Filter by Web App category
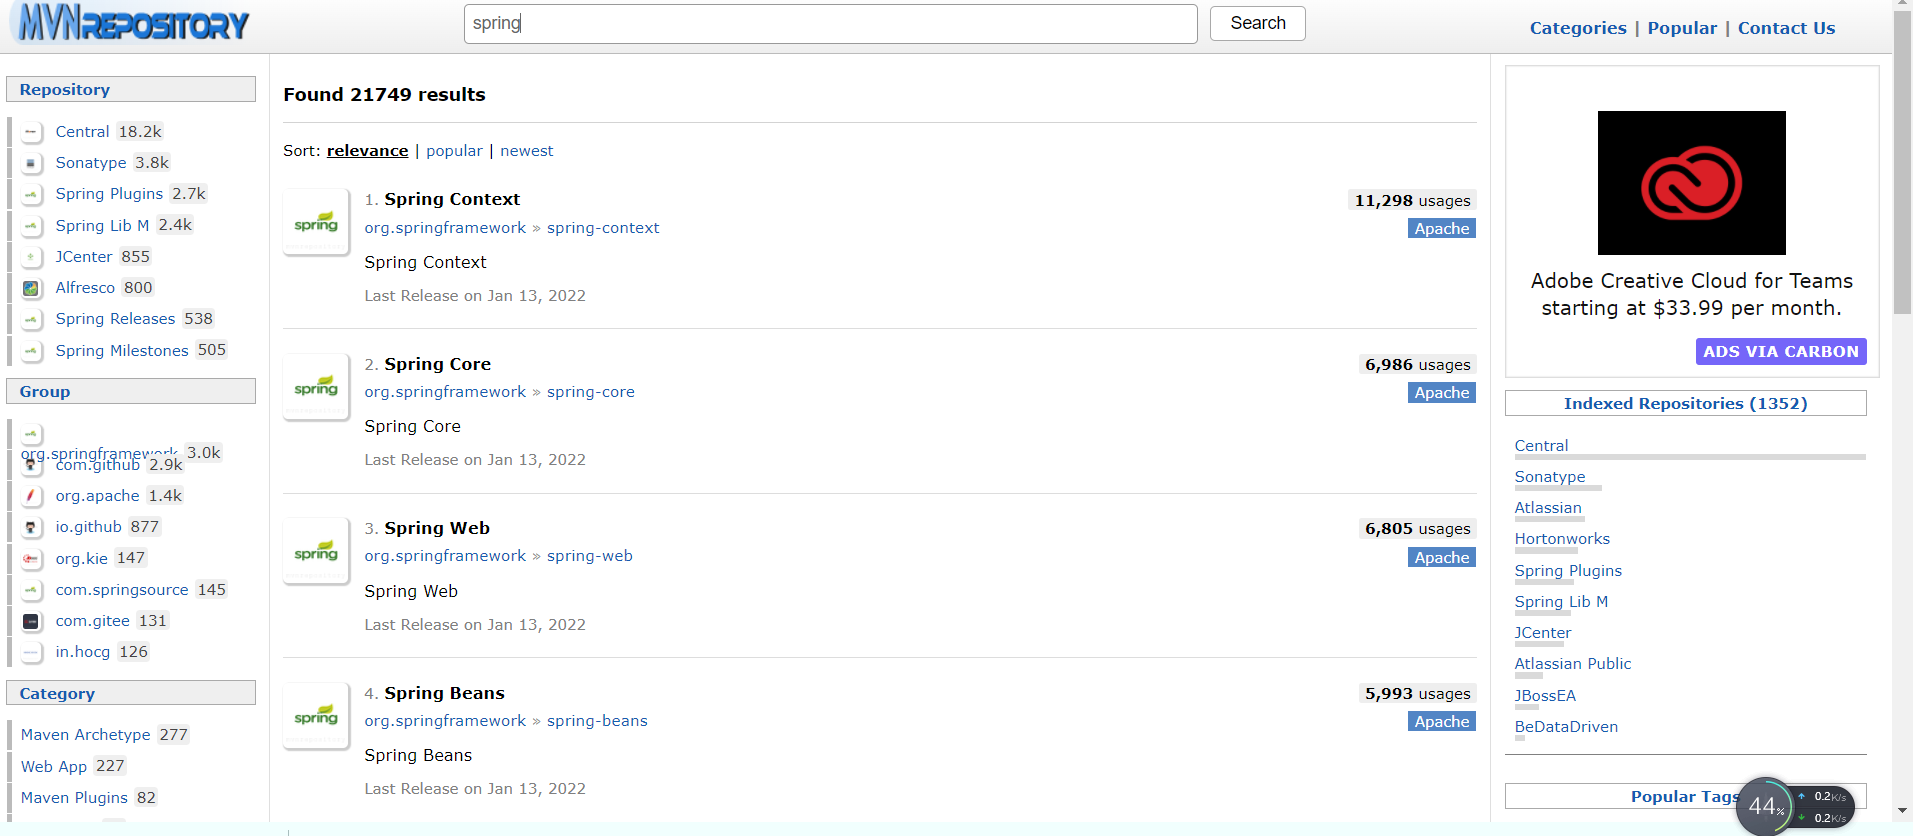The image size is (1913, 836). (54, 767)
